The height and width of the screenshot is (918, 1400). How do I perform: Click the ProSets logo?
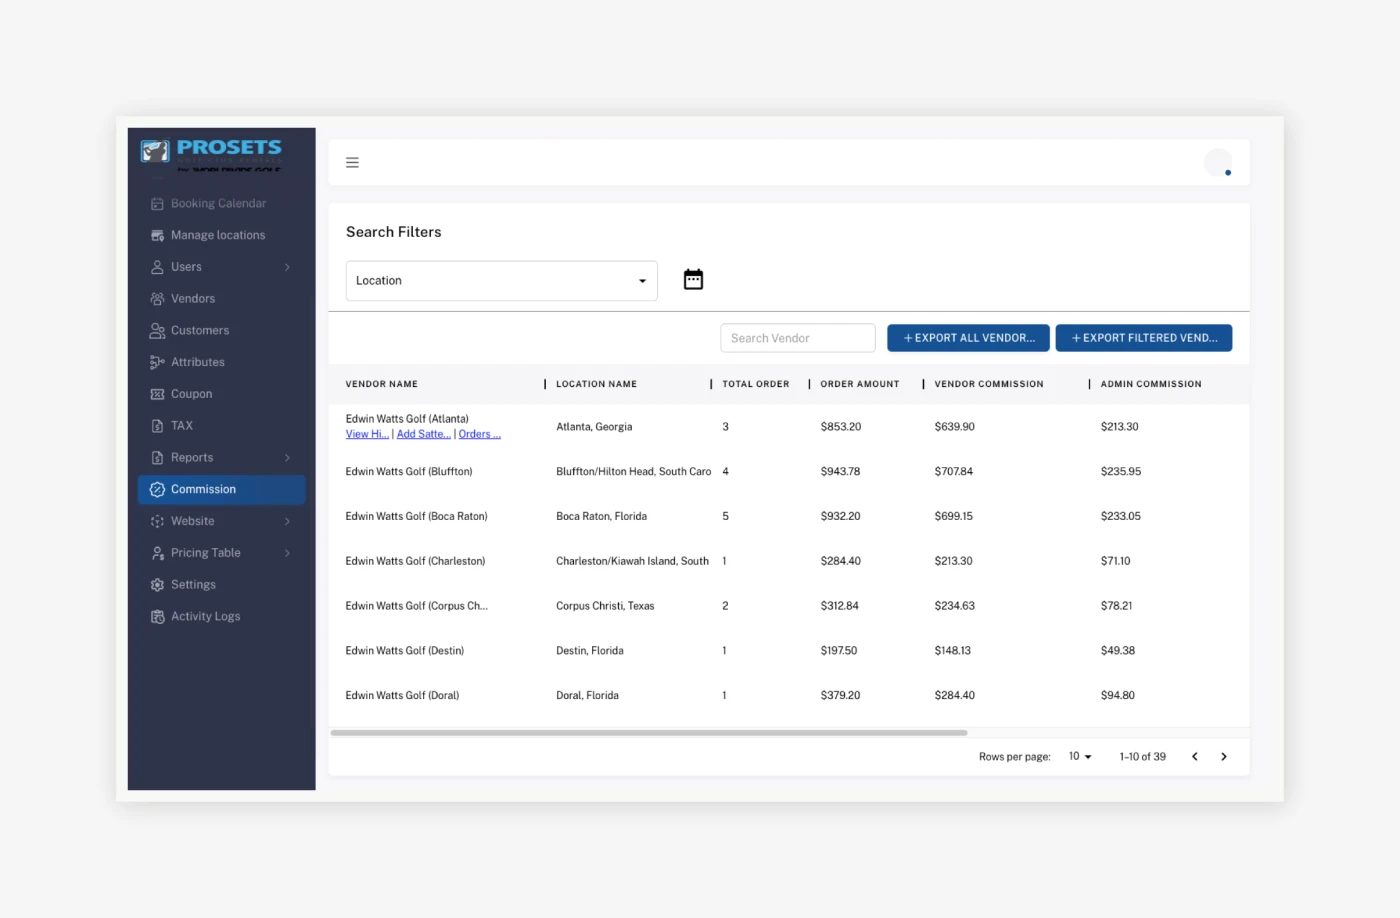click(x=211, y=153)
